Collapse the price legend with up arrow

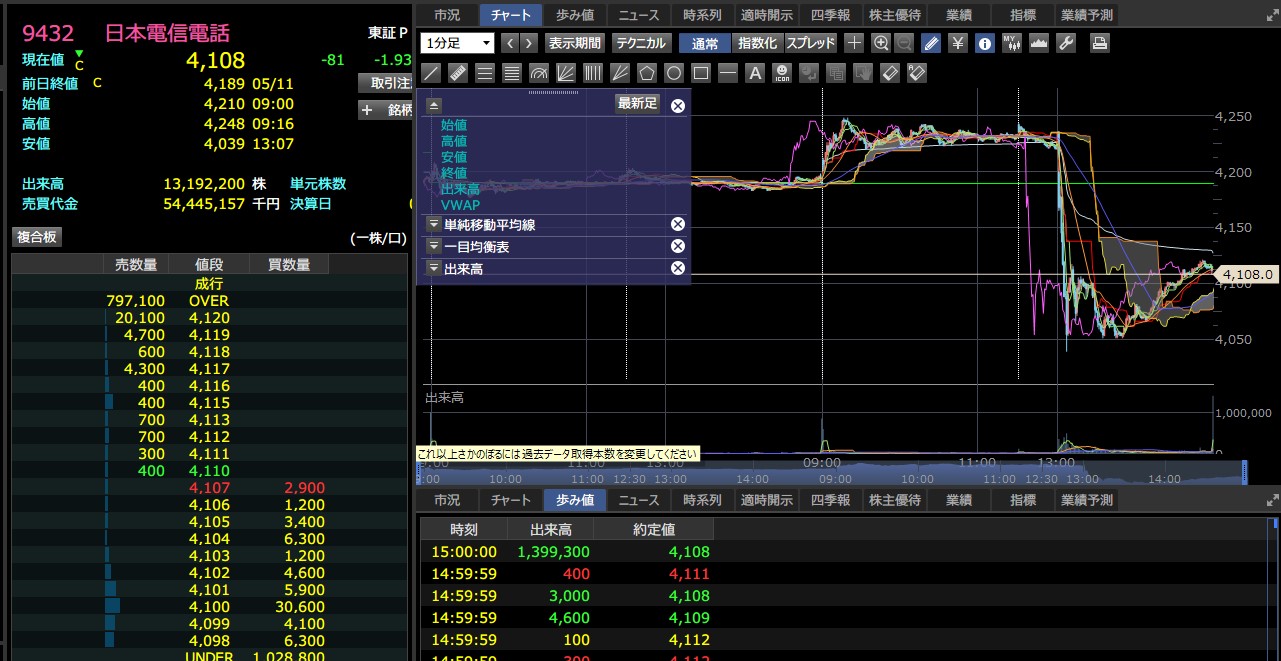434,105
